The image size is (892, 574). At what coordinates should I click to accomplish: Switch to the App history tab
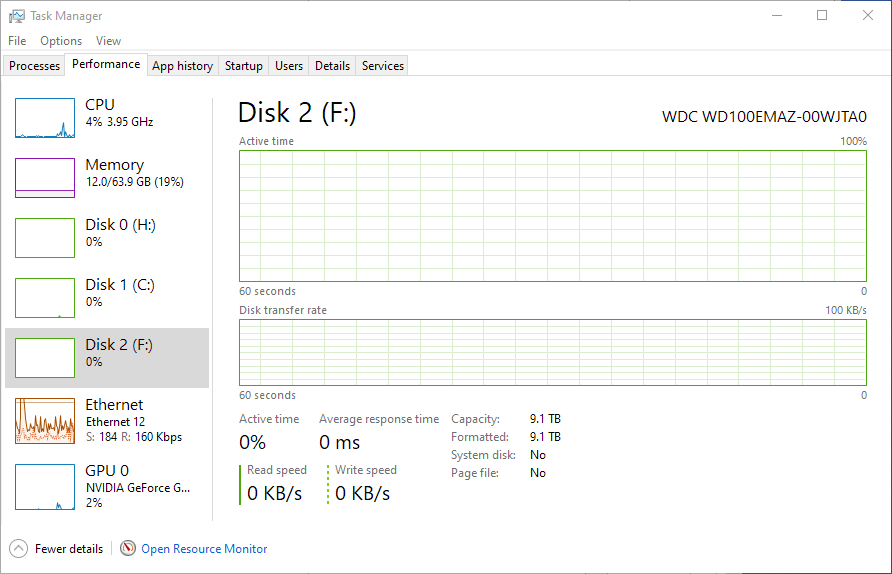[x=182, y=66]
